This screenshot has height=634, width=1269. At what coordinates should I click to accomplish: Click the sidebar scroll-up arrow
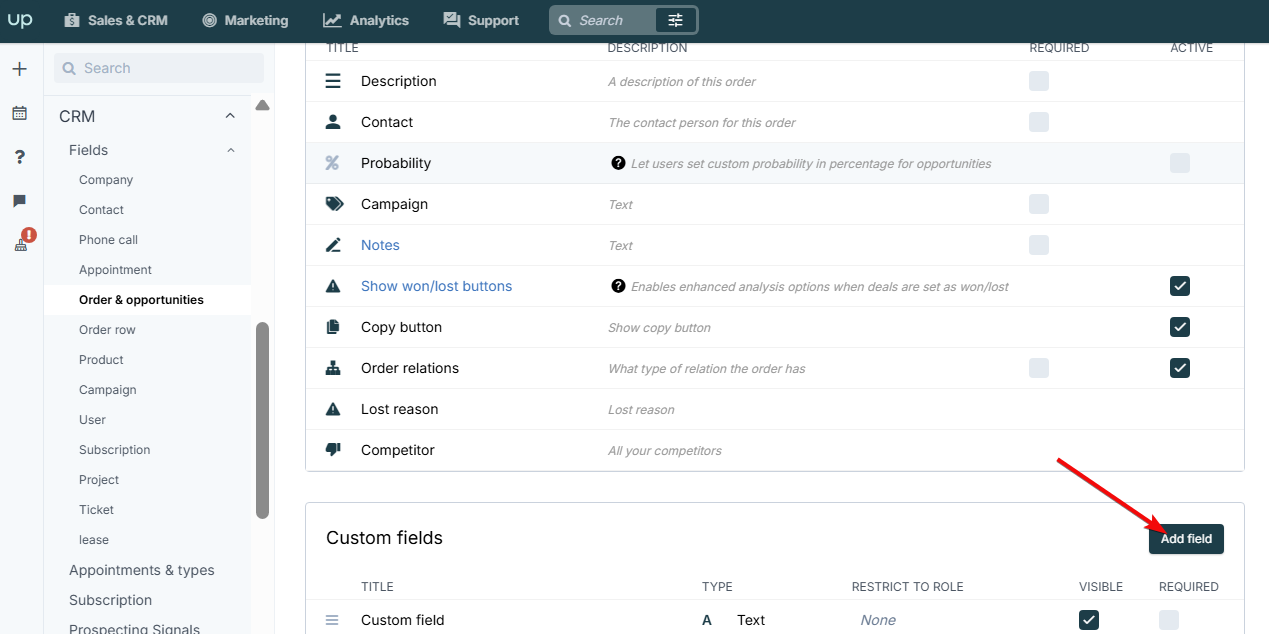tap(262, 105)
